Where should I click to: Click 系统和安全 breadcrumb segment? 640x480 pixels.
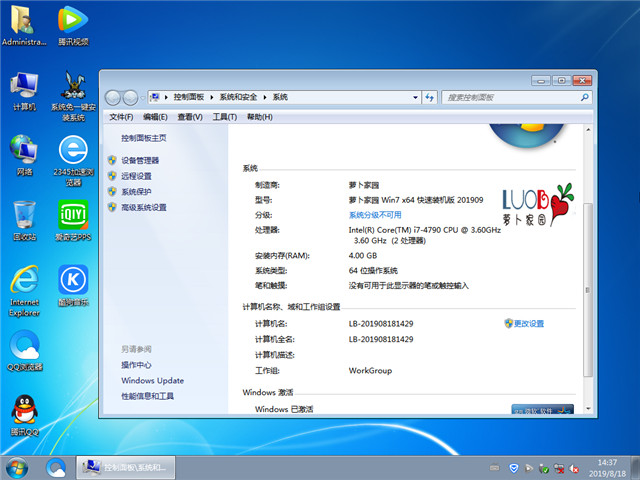[238, 97]
